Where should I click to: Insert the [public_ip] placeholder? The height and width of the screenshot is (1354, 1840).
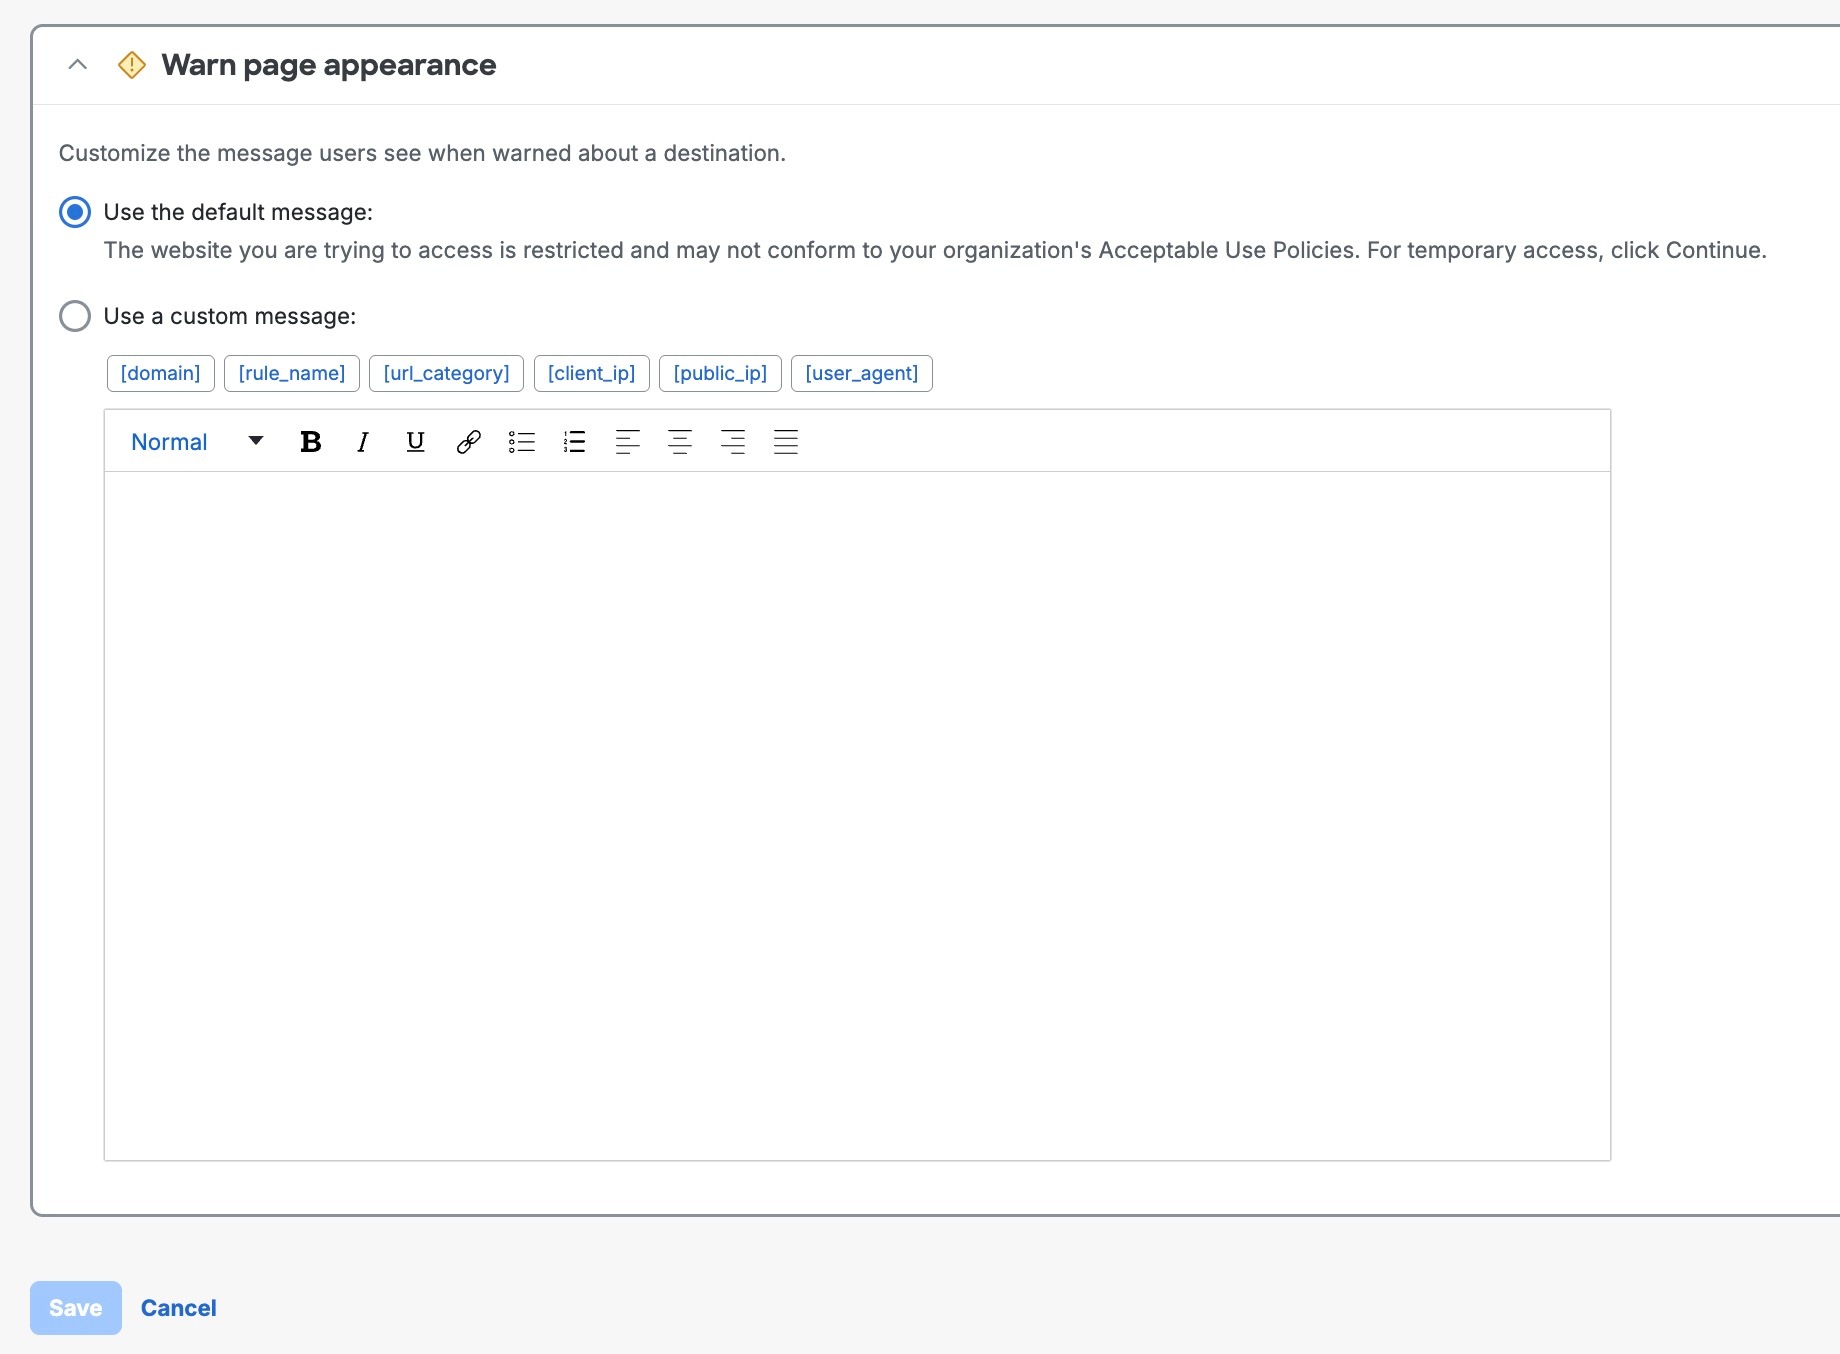coord(721,373)
